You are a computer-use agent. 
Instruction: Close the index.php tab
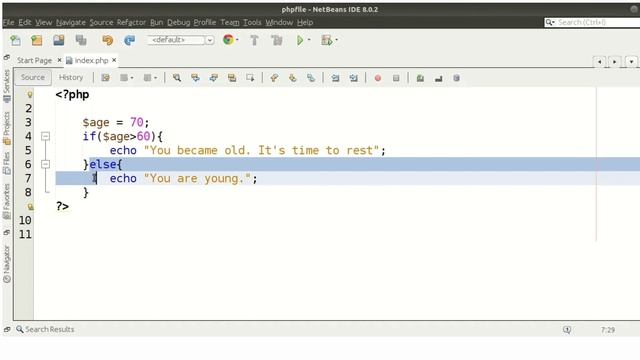click(x=114, y=60)
